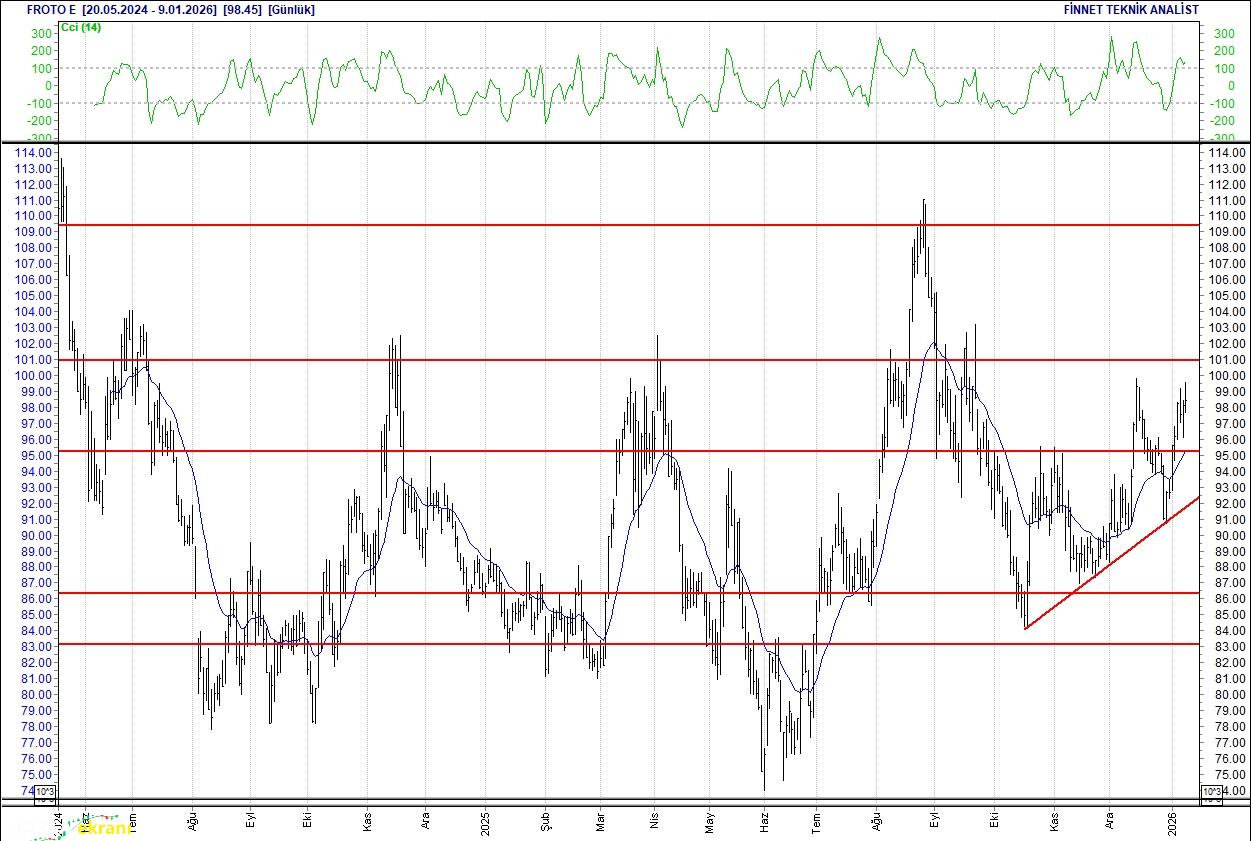Click the right 10^3 scale box
Viewport: 1251px width, 841px height.
[1209, 793]
